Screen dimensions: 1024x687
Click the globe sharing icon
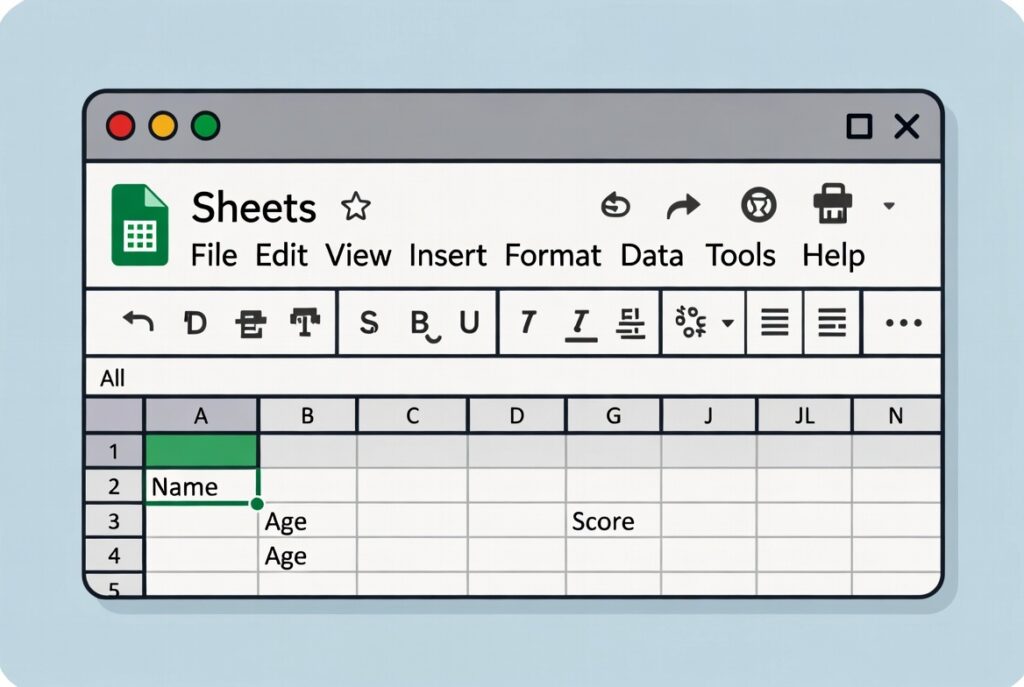click(757, 205)
